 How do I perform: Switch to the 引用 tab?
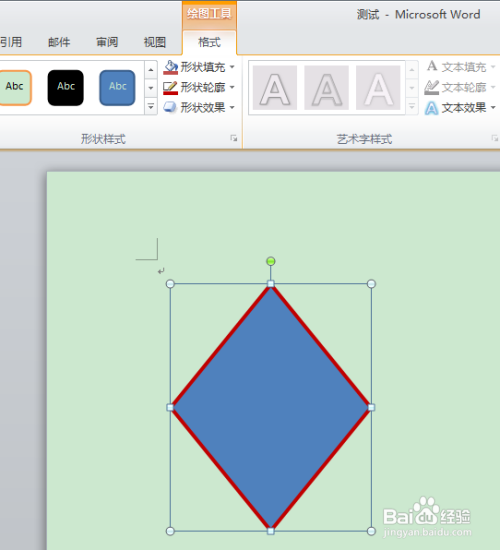coord(11,42)
